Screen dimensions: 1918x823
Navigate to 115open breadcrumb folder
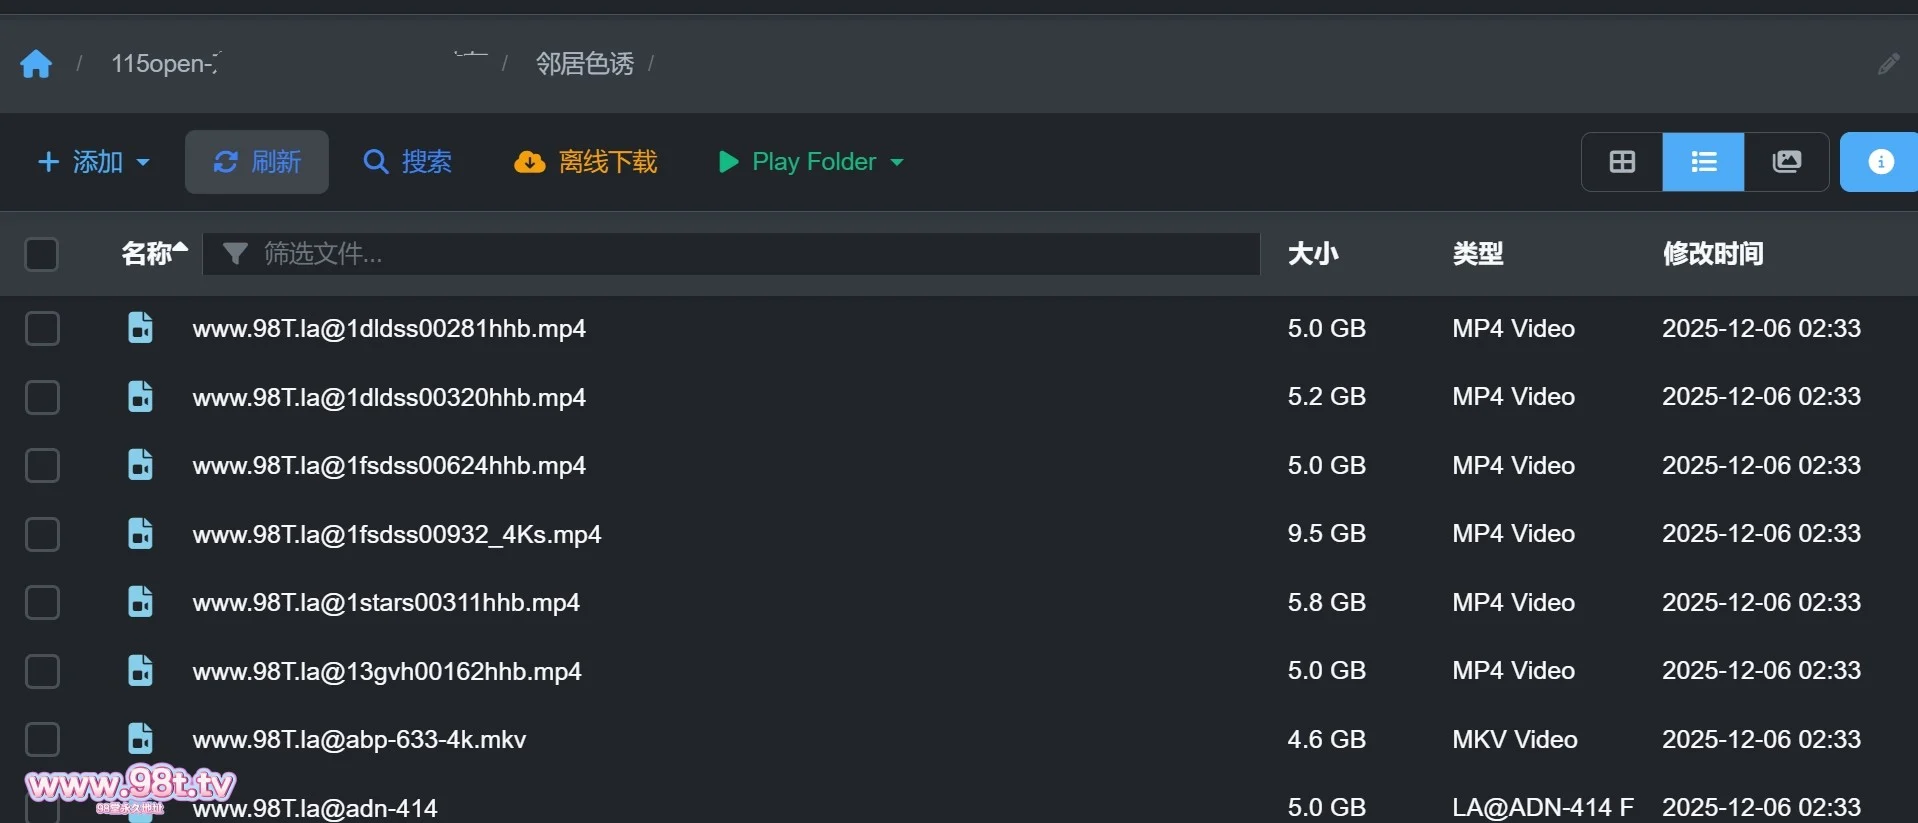pos(165,64)
